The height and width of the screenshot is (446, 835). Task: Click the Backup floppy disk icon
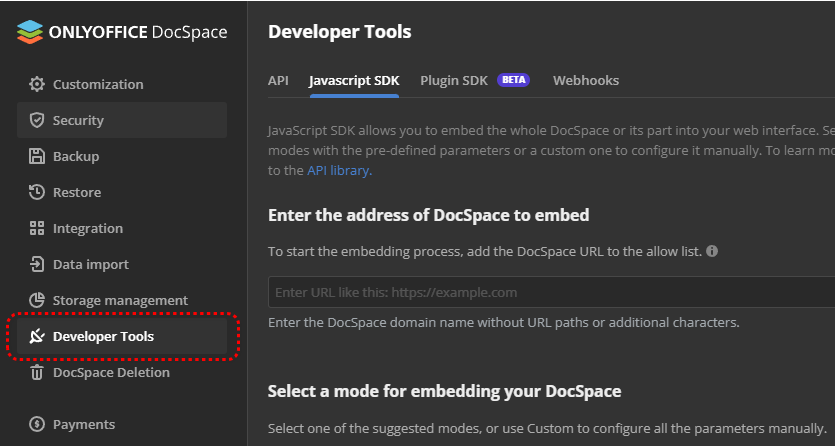37,156
